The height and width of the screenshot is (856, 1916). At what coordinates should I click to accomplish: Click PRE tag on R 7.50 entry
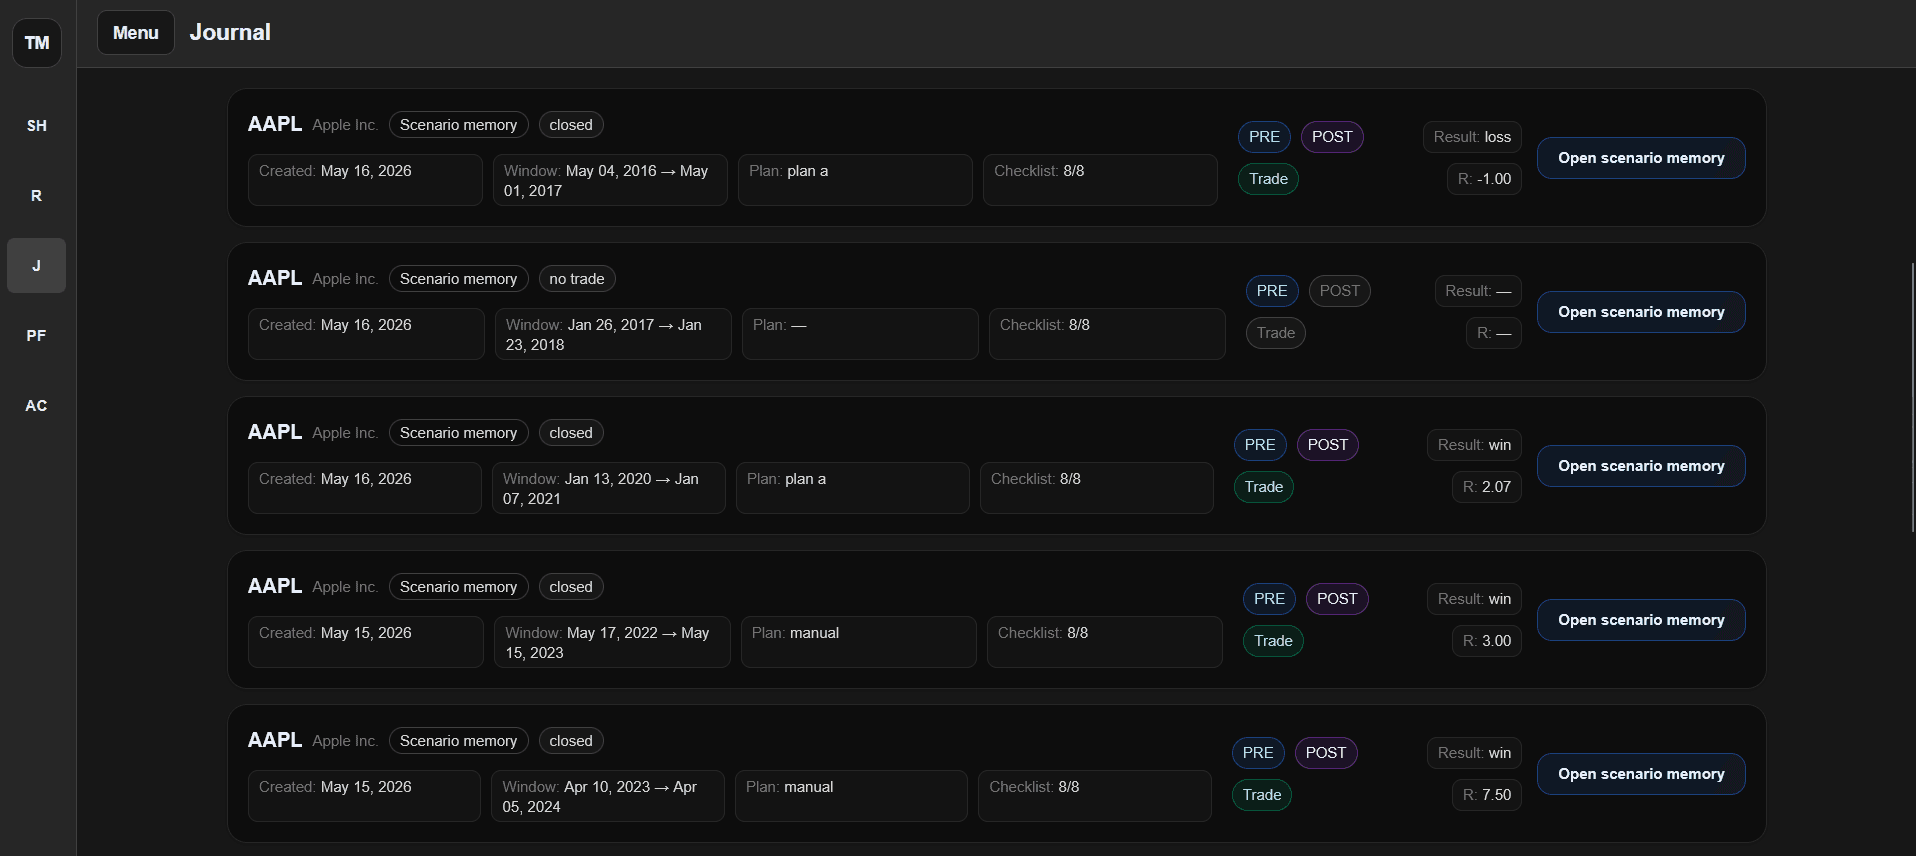pos(1258,753)
